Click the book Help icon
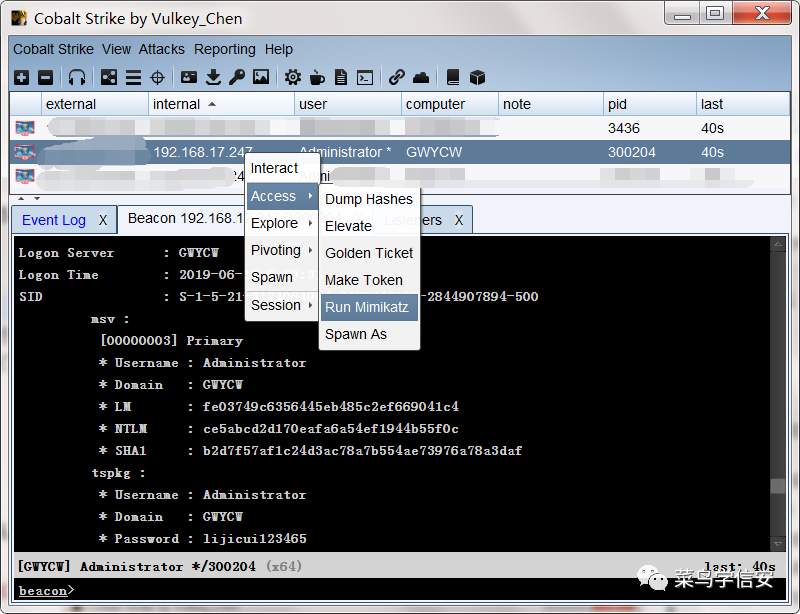 tap(453, 78)
